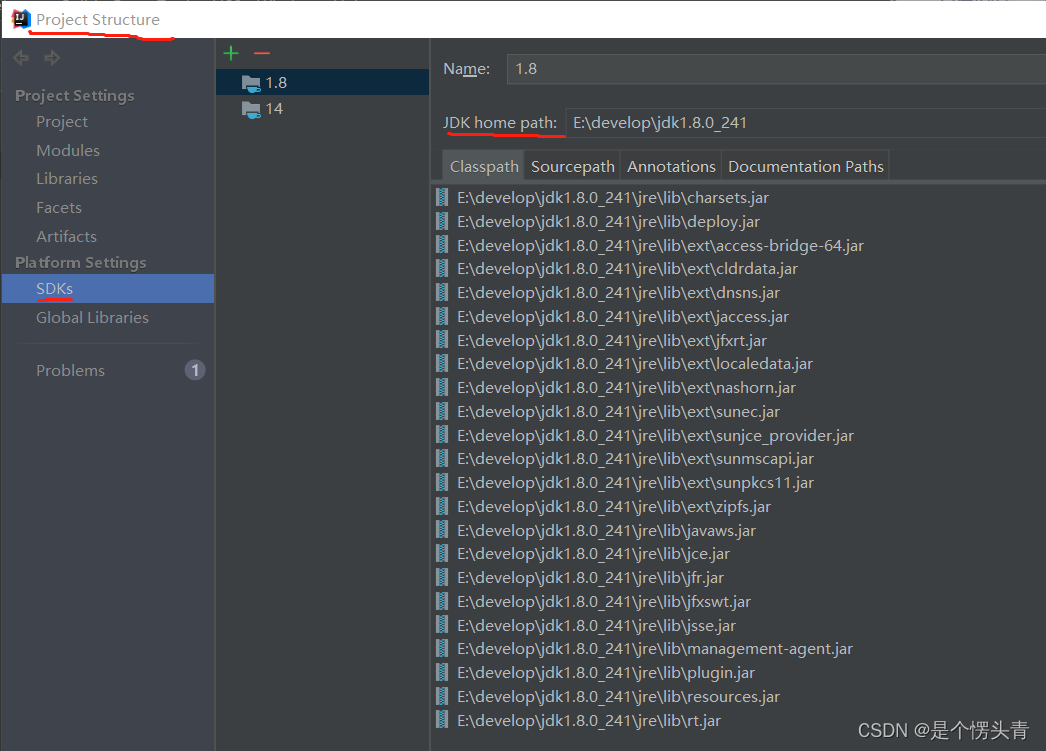Select the sunmscapi.jar classpath entry

635,459
